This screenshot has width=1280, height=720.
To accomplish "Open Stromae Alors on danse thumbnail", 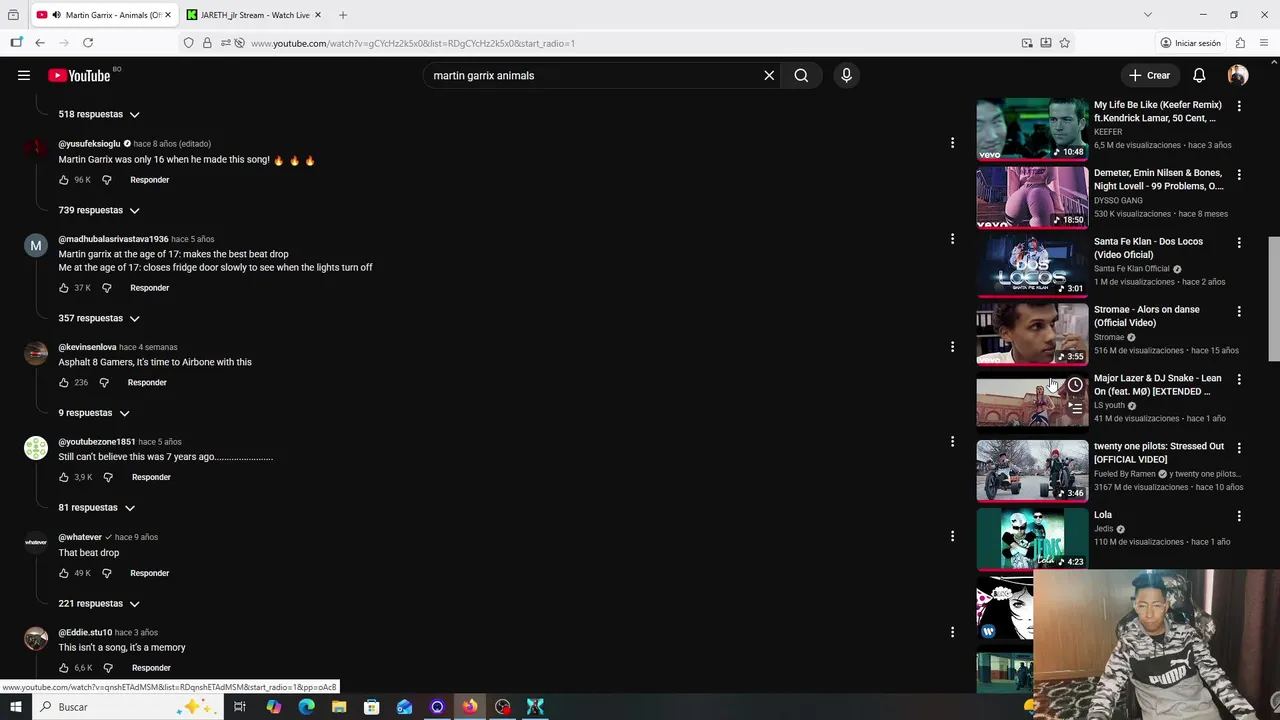I will click(1032, 334).
